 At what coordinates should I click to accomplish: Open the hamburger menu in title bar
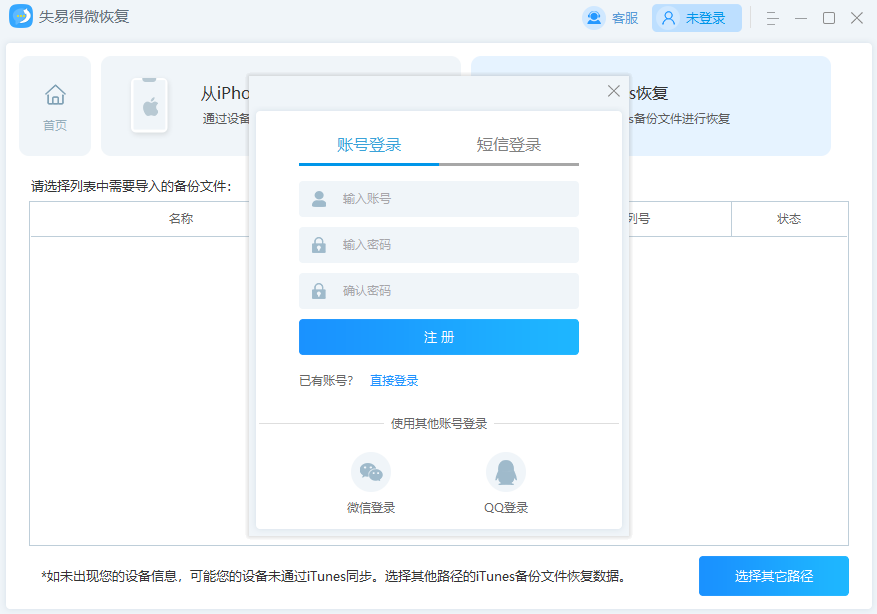click(x=772, y=18)
